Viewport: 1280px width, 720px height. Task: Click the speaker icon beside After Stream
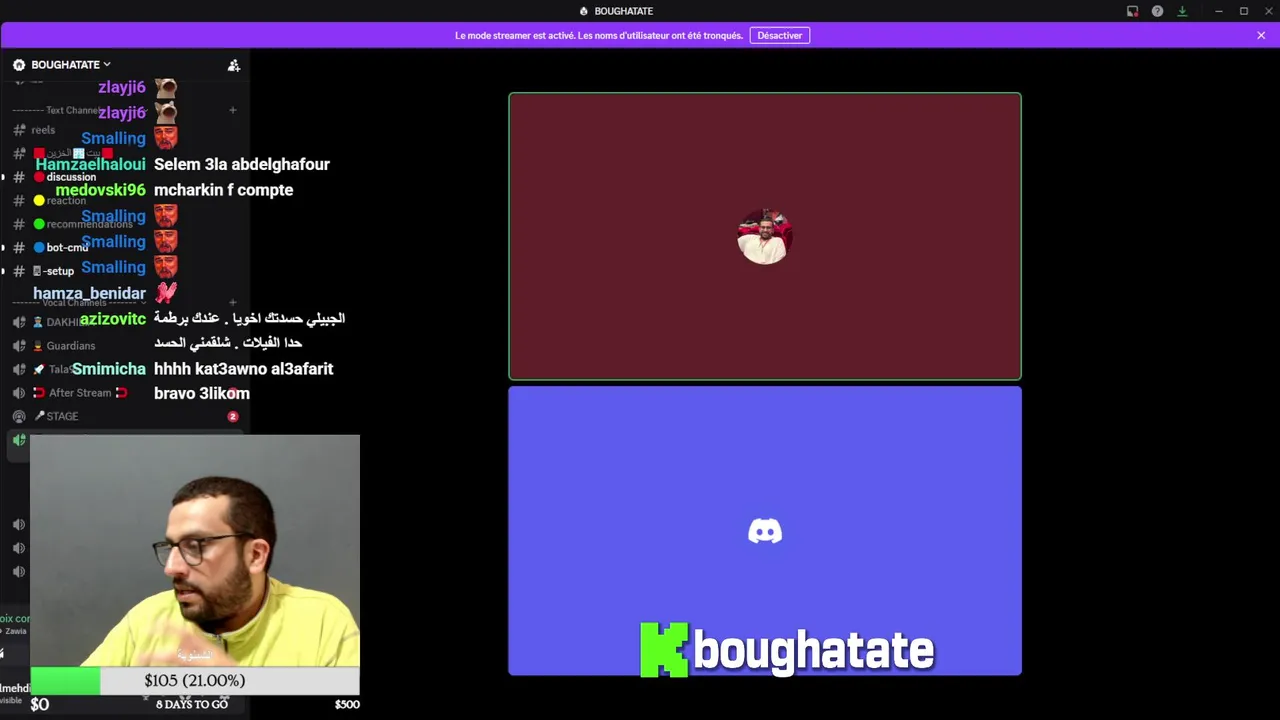click(x=18, y=393)
